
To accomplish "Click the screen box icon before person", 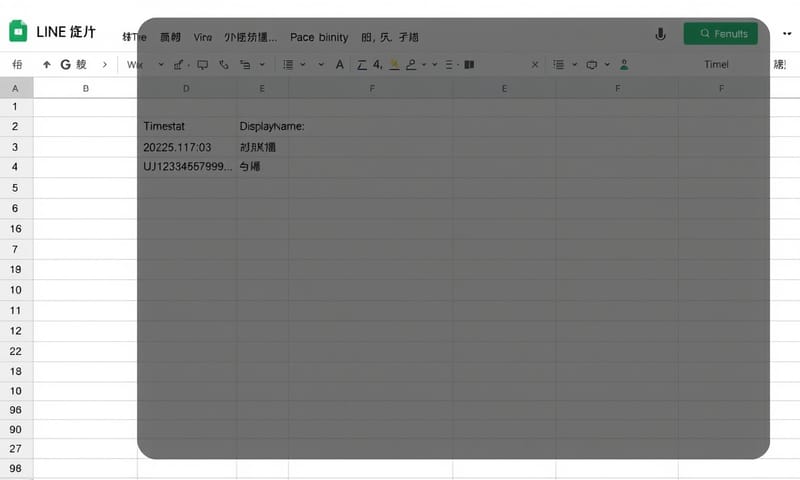I will tap(592, 65).
